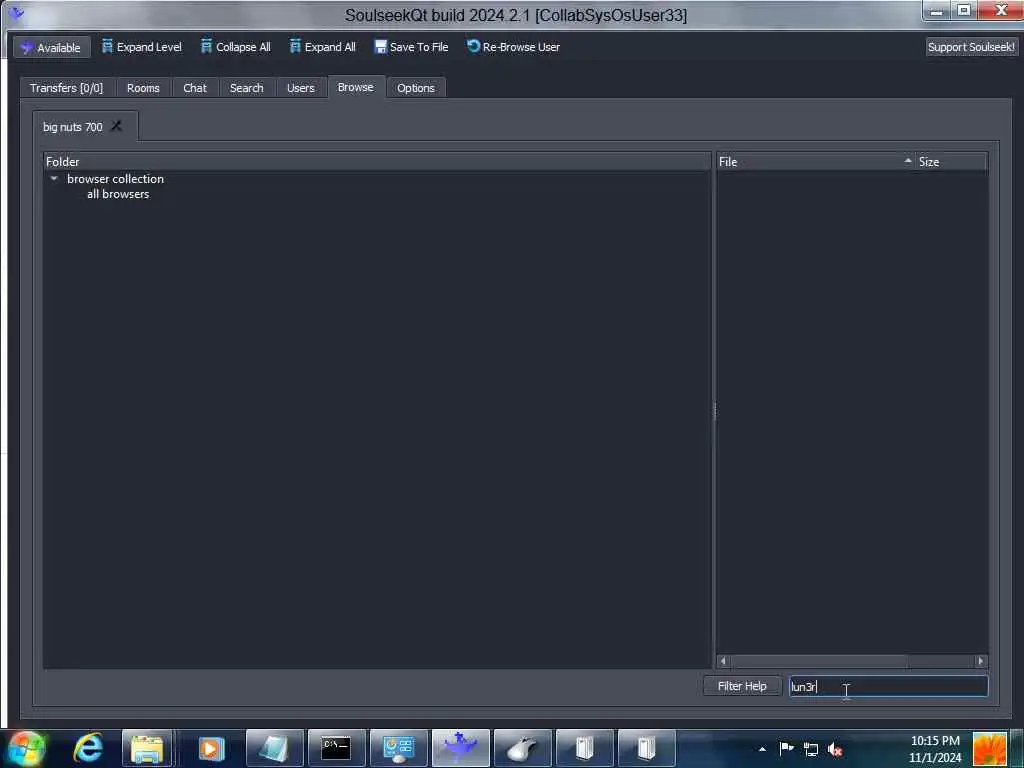Screen dimensions: 1024x768
Task: Open the Transfers [0/0] tab
Action: (x=67, y=88)
